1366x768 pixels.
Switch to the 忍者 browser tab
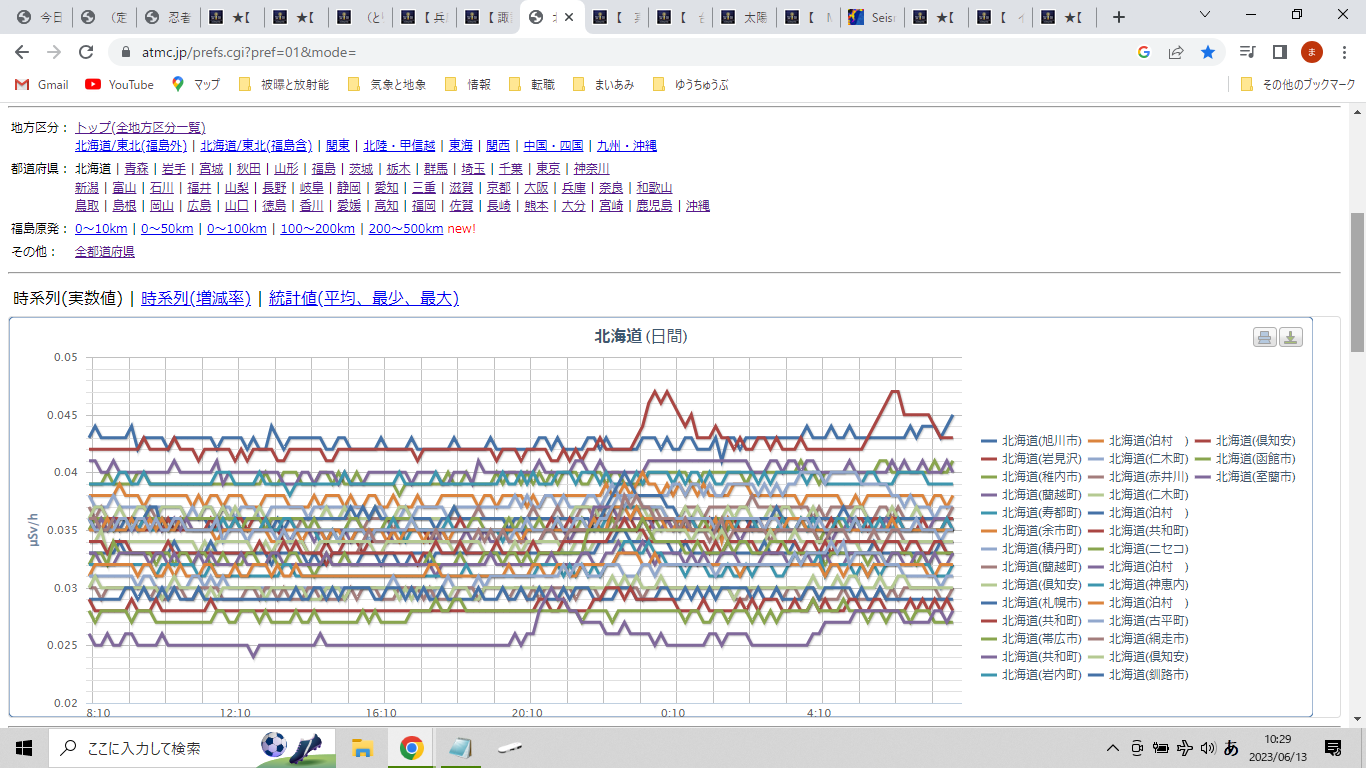tap(168, 17)
